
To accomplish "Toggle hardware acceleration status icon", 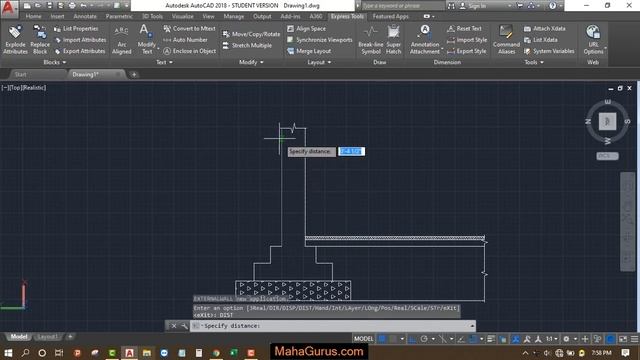I will pos(610,339).
